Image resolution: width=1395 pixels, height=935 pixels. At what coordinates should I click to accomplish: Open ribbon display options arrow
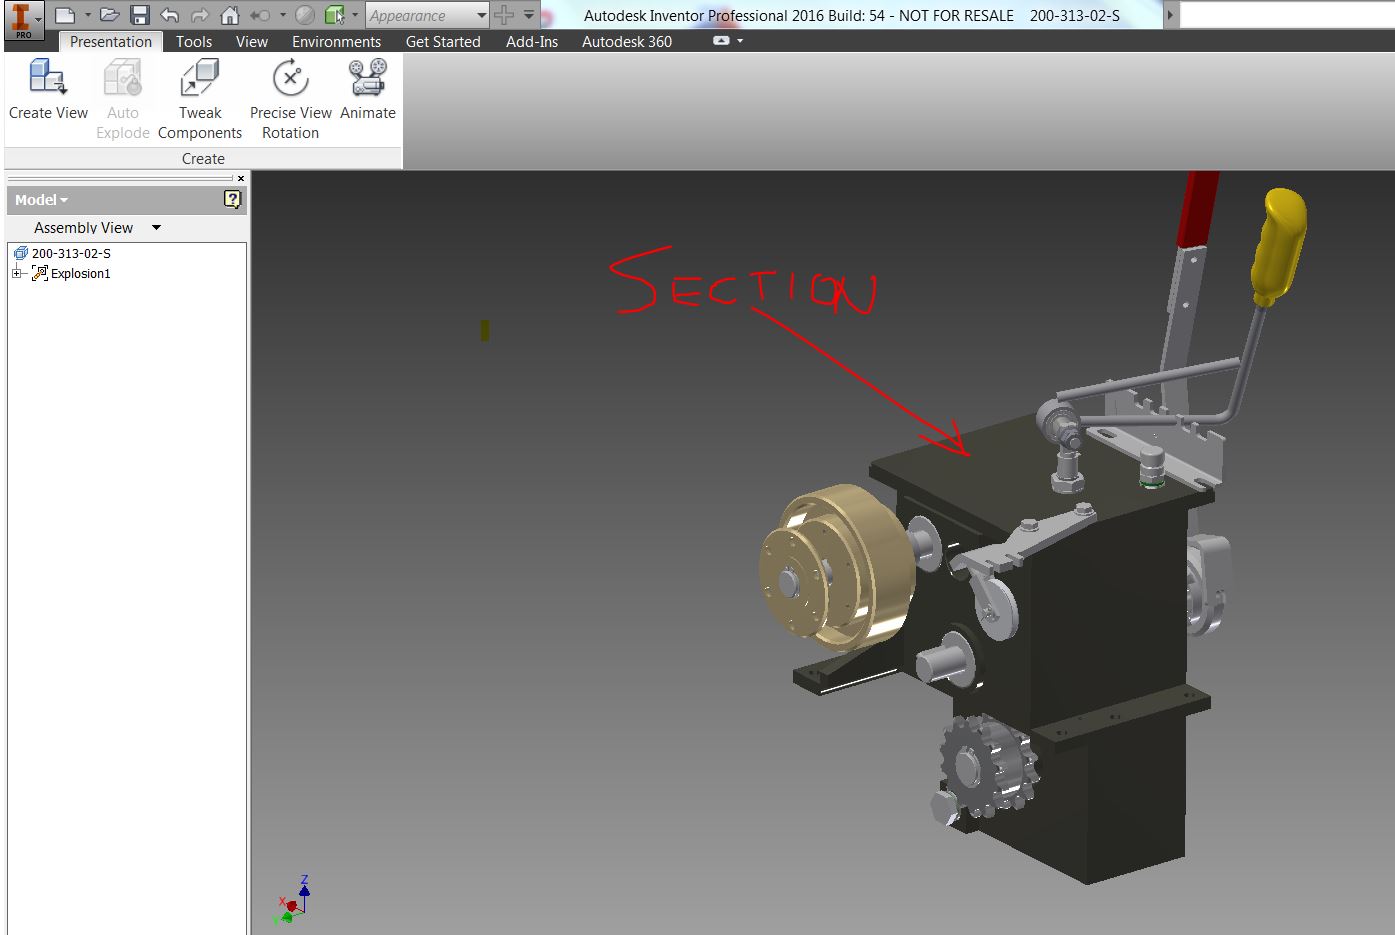pos(740,41)
